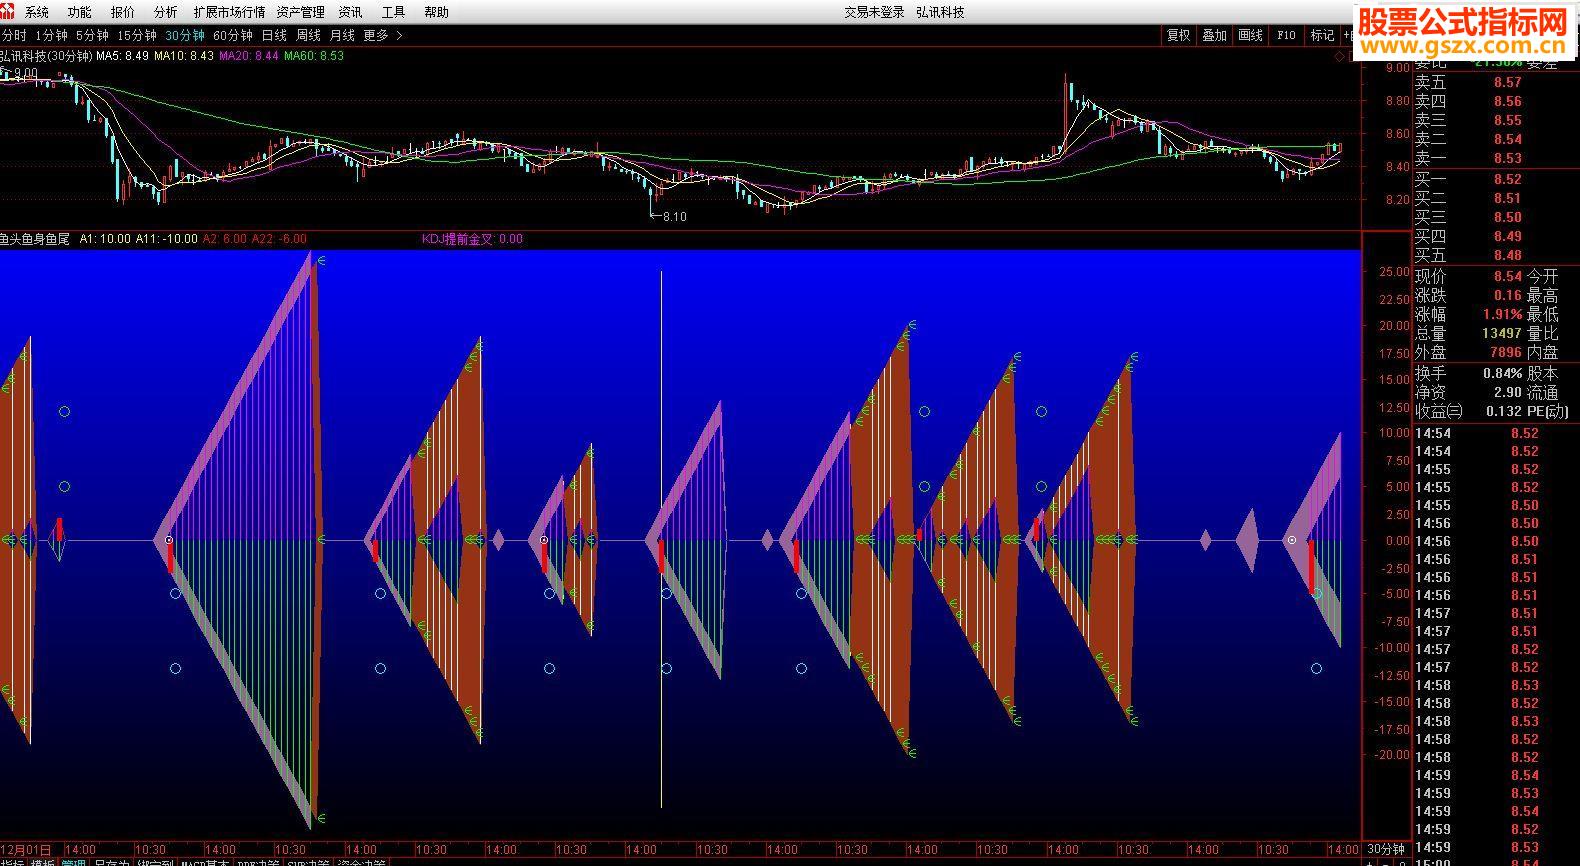Viewport: 1580px width, 866px height.
Task: Open the 报价 menu
Action: point(123,12)
